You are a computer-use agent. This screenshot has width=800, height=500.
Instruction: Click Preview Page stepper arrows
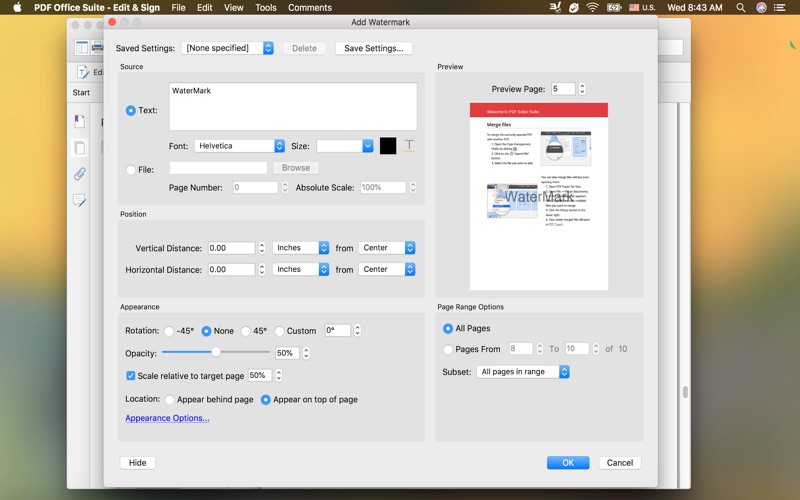tap(582, 89)
